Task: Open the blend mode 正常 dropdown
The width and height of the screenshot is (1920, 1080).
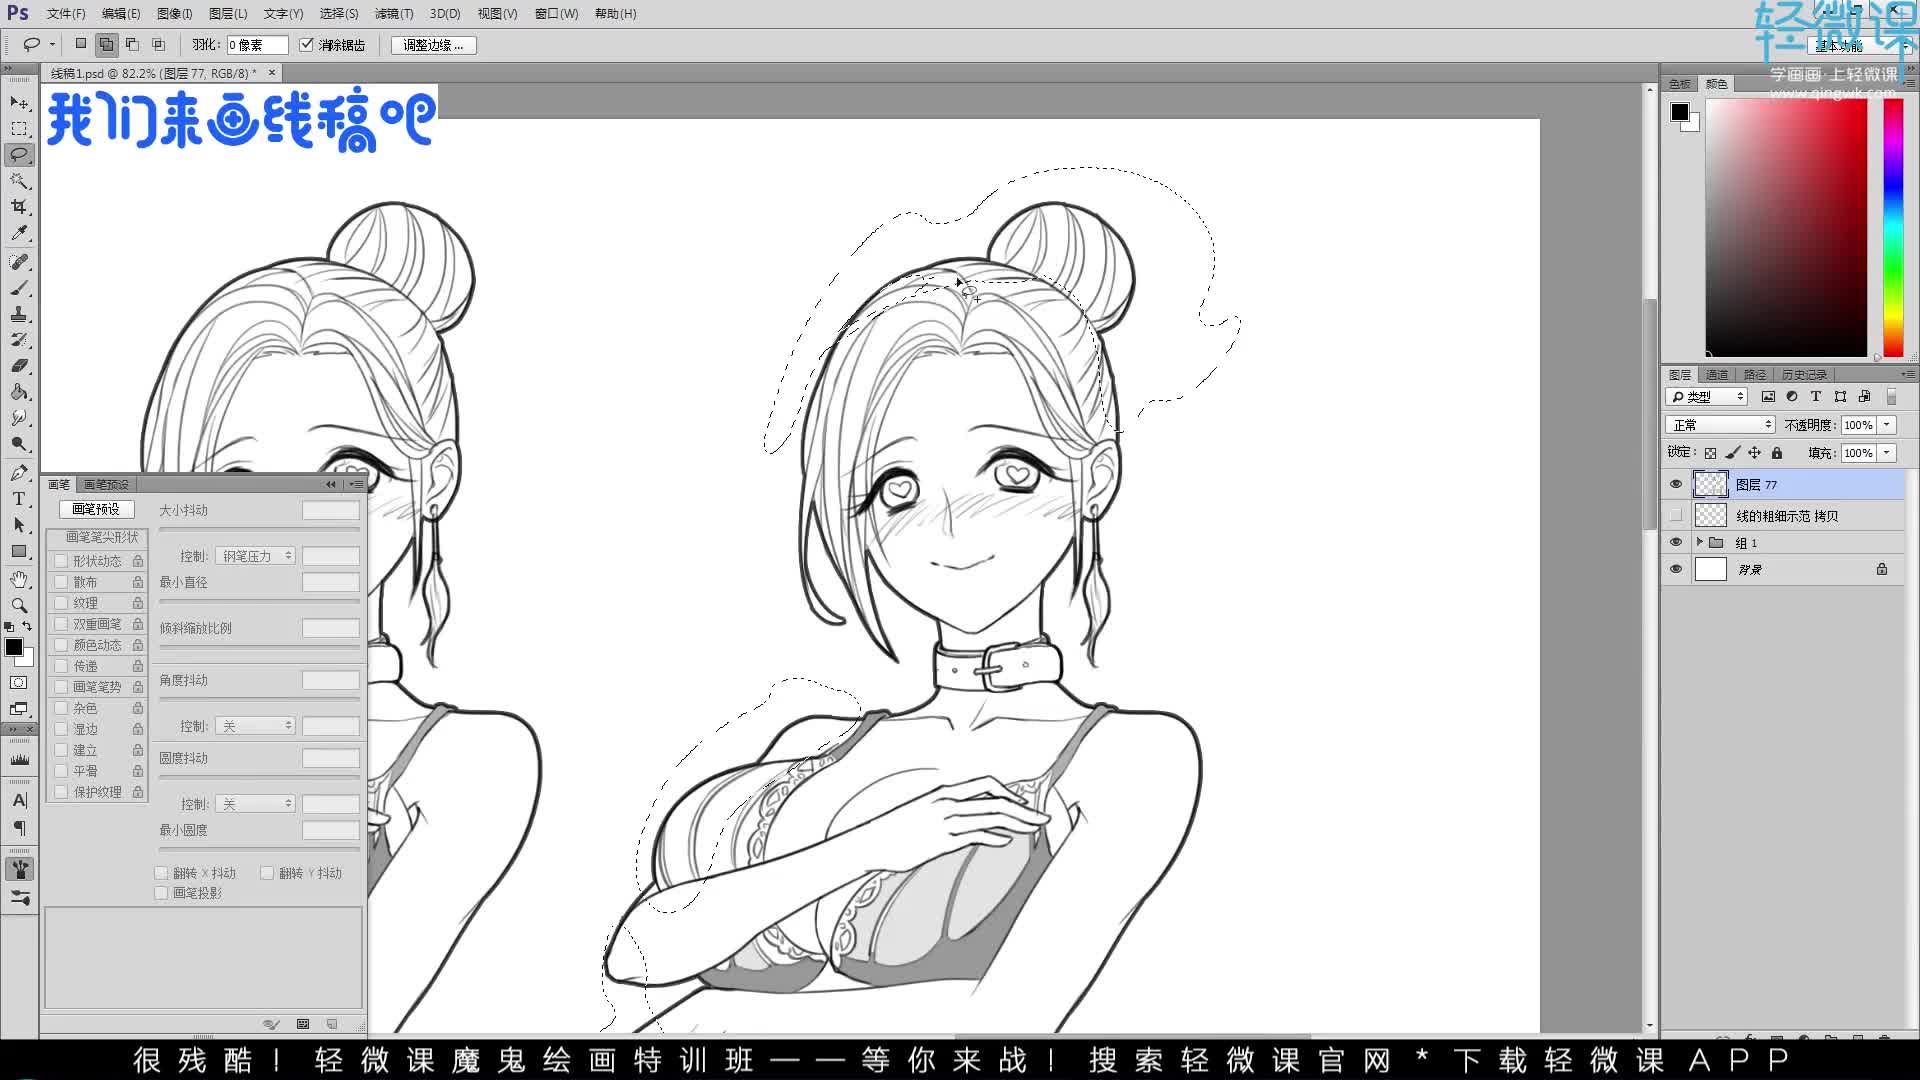Action: point(1720,425)
